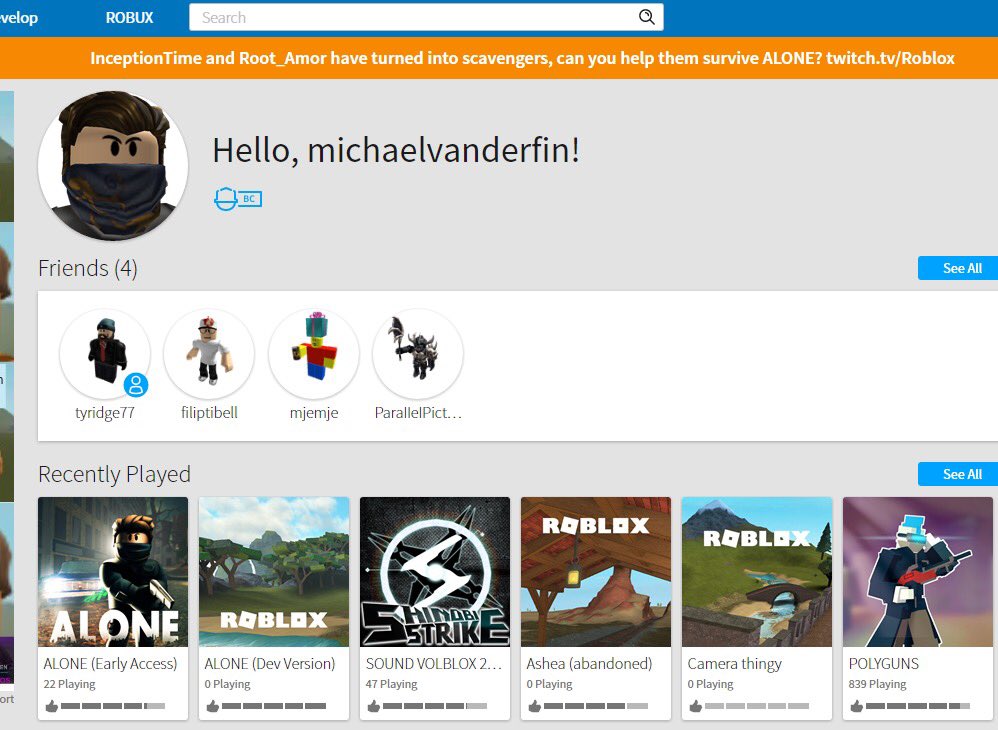Open the Shinobi Strike SOUND VOLBLOX thumbnail
The width and height of the screenshot is (998, 730).
tap(435, 572)
